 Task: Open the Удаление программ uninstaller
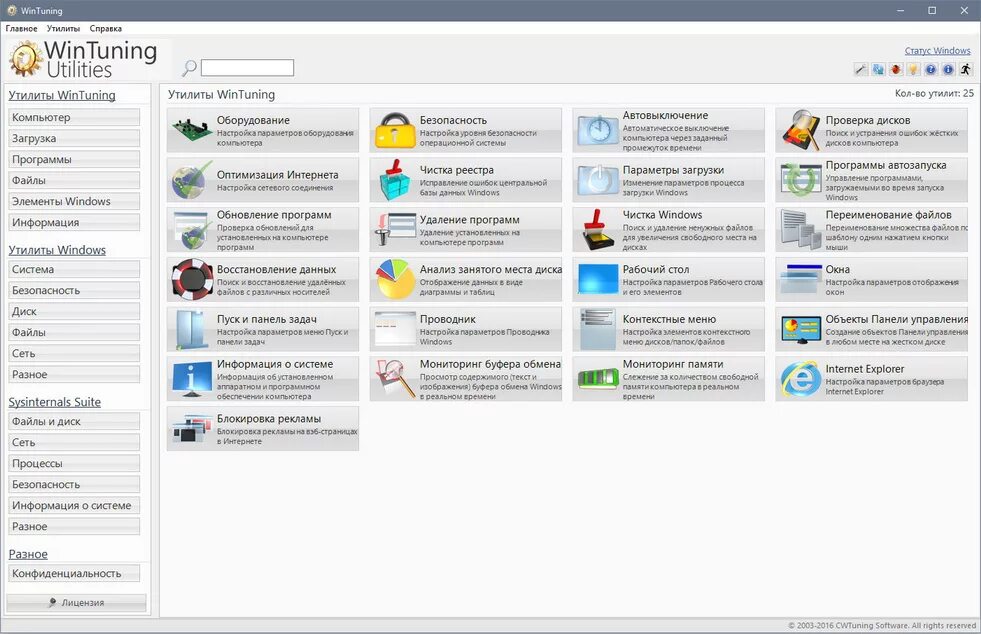[465, 230]
